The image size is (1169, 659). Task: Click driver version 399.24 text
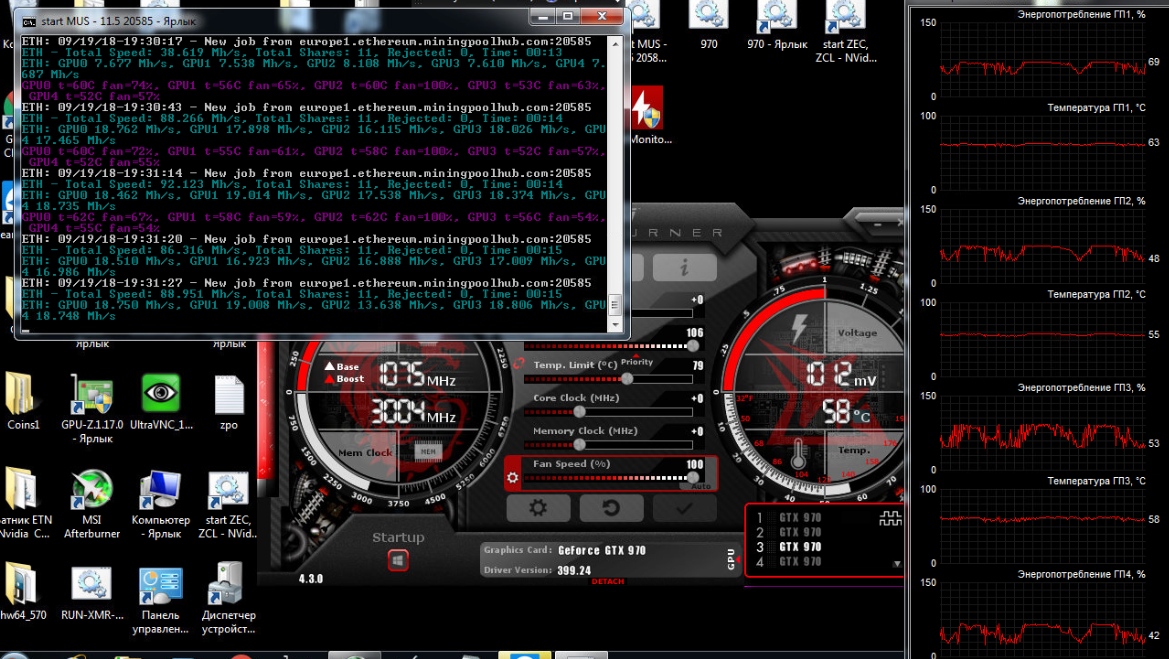tap(574, 570)
